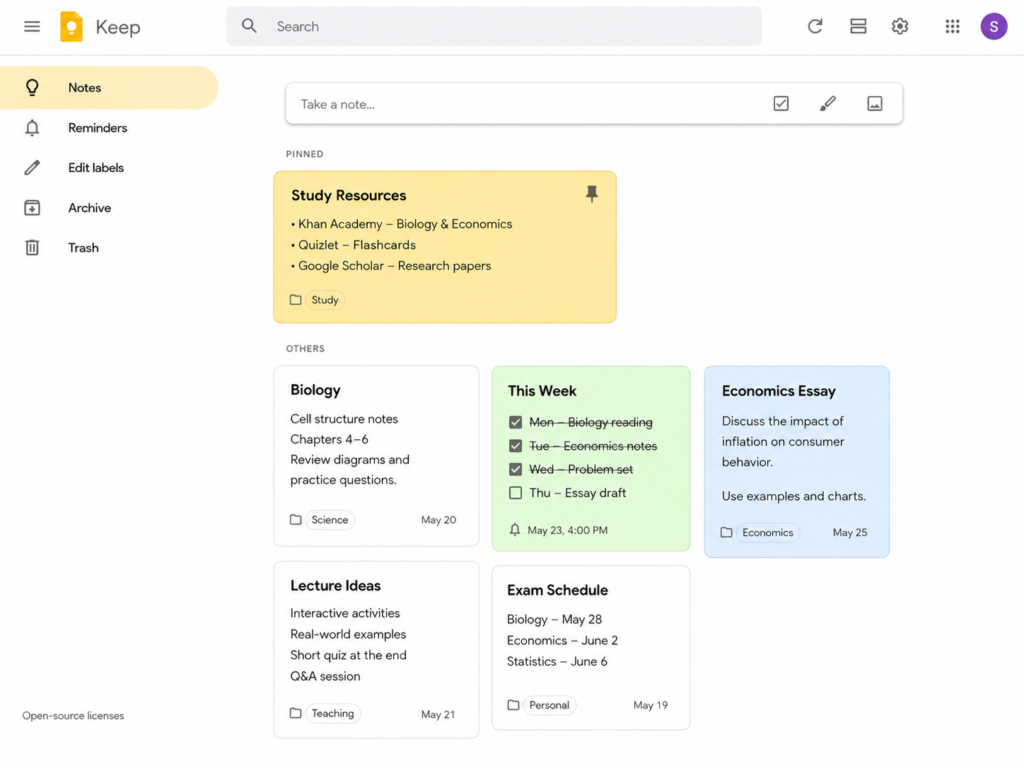Click the Chapters 4–6 line
Viewport: 1024px width, 768px height.
329,440
